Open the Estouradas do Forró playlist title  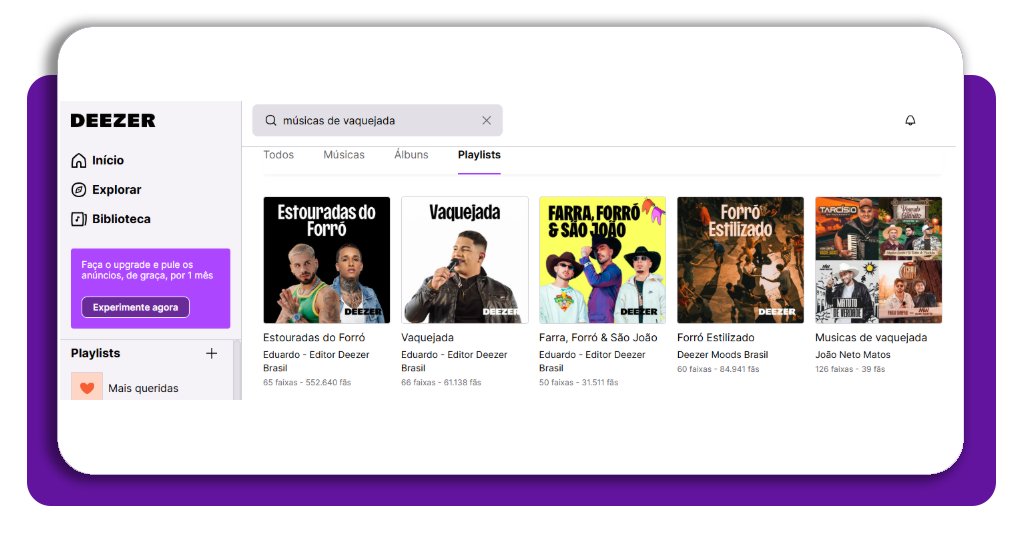pyautogui.click(x=314, y=338)
